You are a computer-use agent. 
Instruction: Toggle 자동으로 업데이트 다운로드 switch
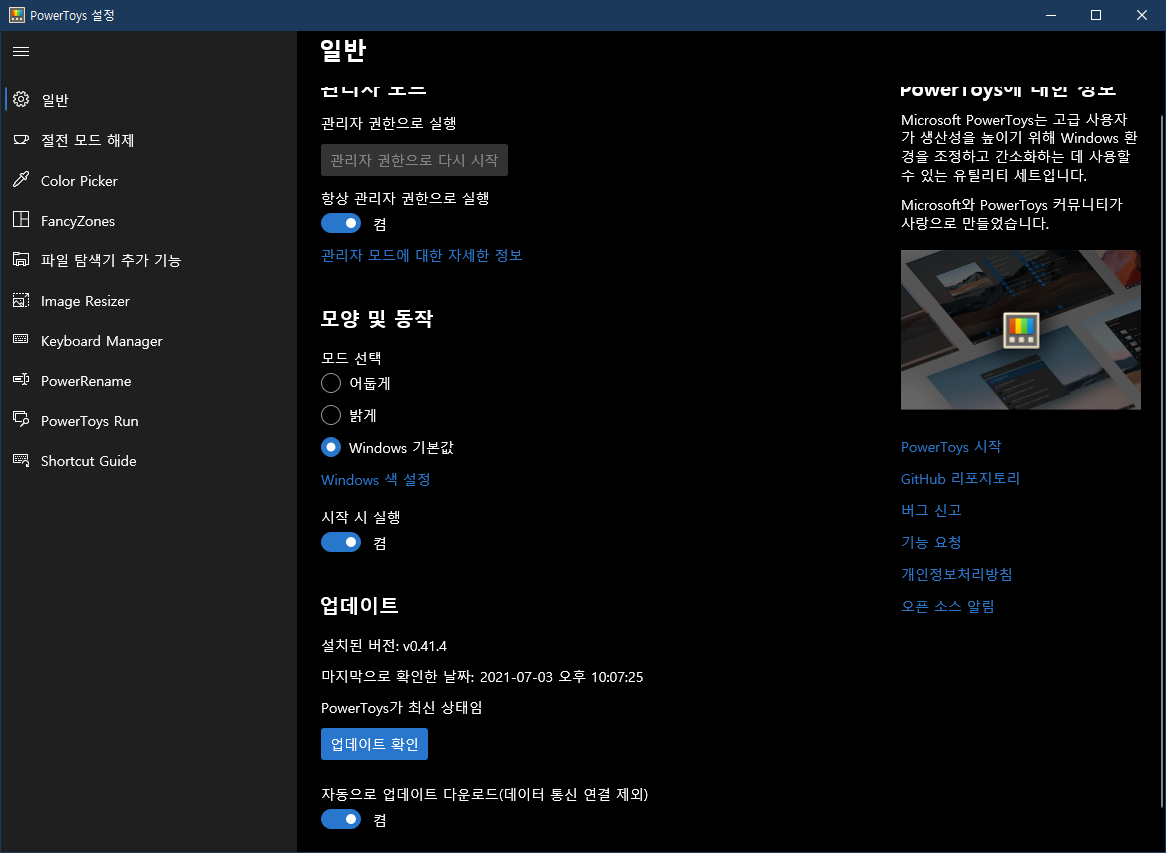[x=341, y=819]
